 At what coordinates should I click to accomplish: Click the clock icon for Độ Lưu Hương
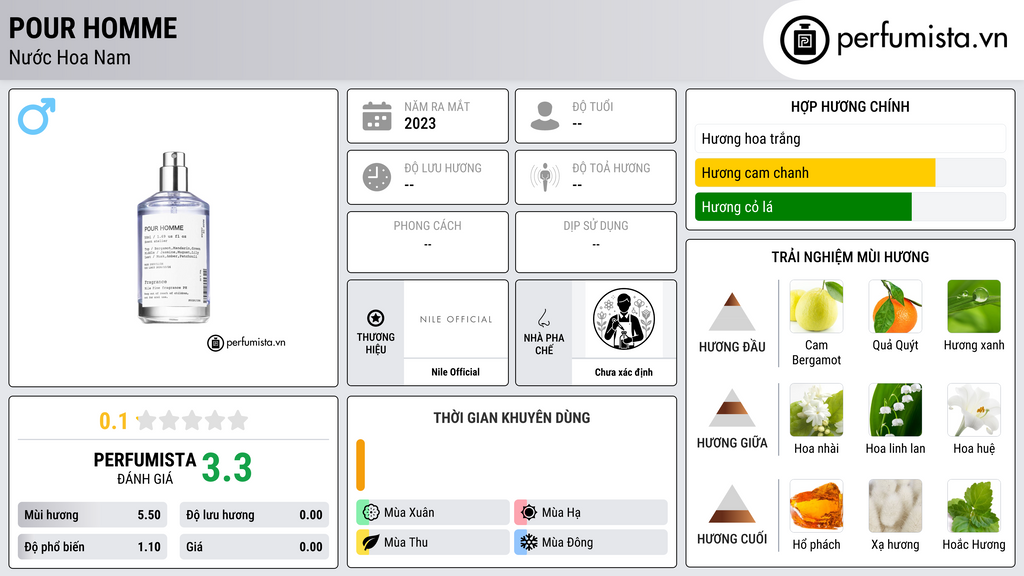click(x=377, y=177)
